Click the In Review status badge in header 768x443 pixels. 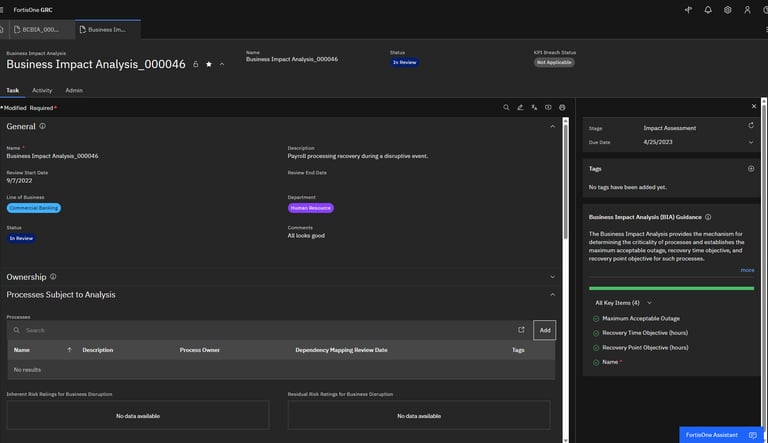coord(404,62)
